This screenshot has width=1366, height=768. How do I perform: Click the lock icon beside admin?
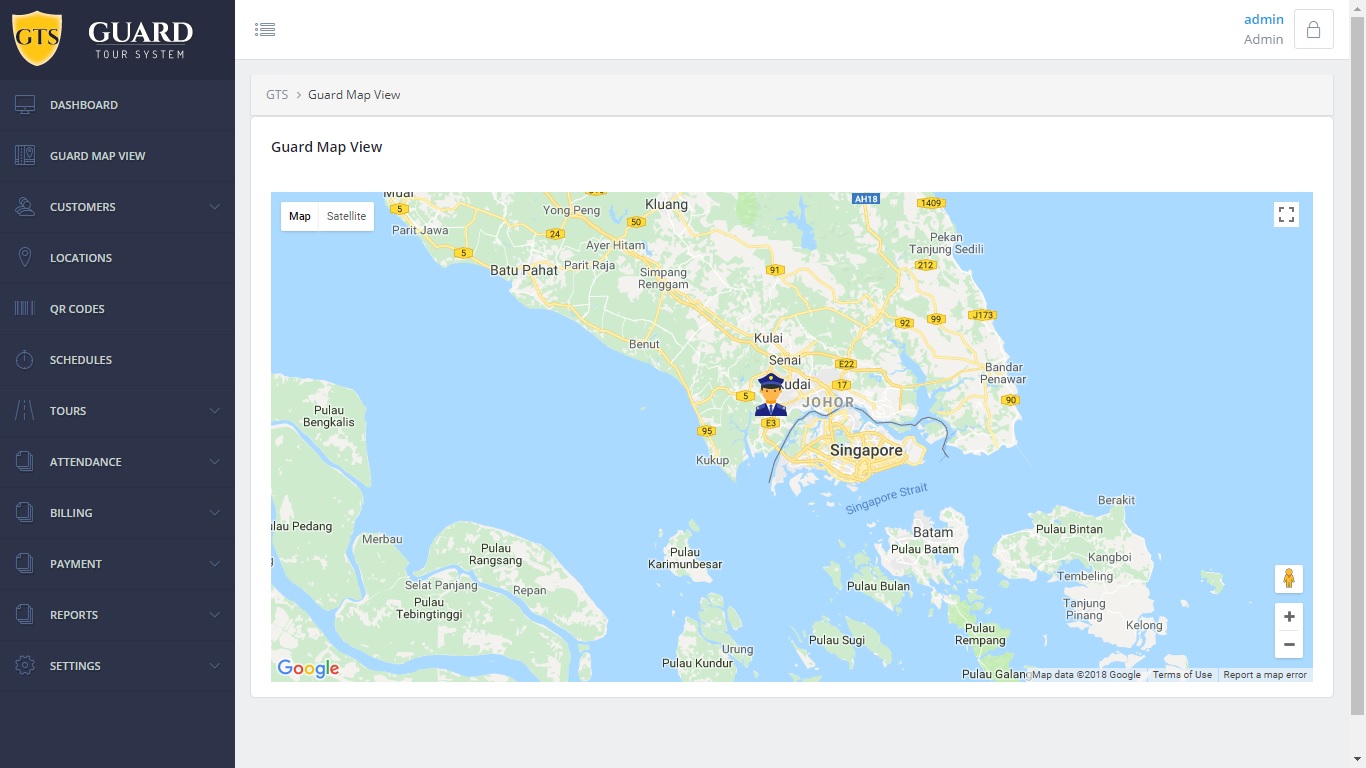click(1313, 30)
